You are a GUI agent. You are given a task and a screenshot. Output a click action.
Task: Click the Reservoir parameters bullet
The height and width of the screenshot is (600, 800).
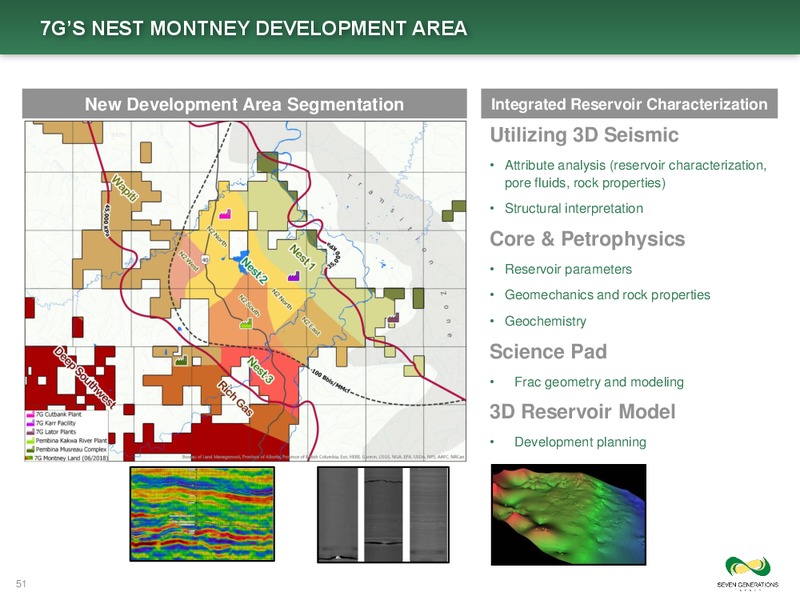[x=568, y=269]
